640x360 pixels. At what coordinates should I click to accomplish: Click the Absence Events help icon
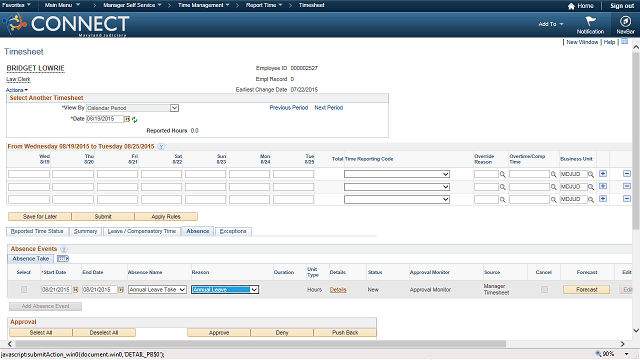(x=64, y=249)
